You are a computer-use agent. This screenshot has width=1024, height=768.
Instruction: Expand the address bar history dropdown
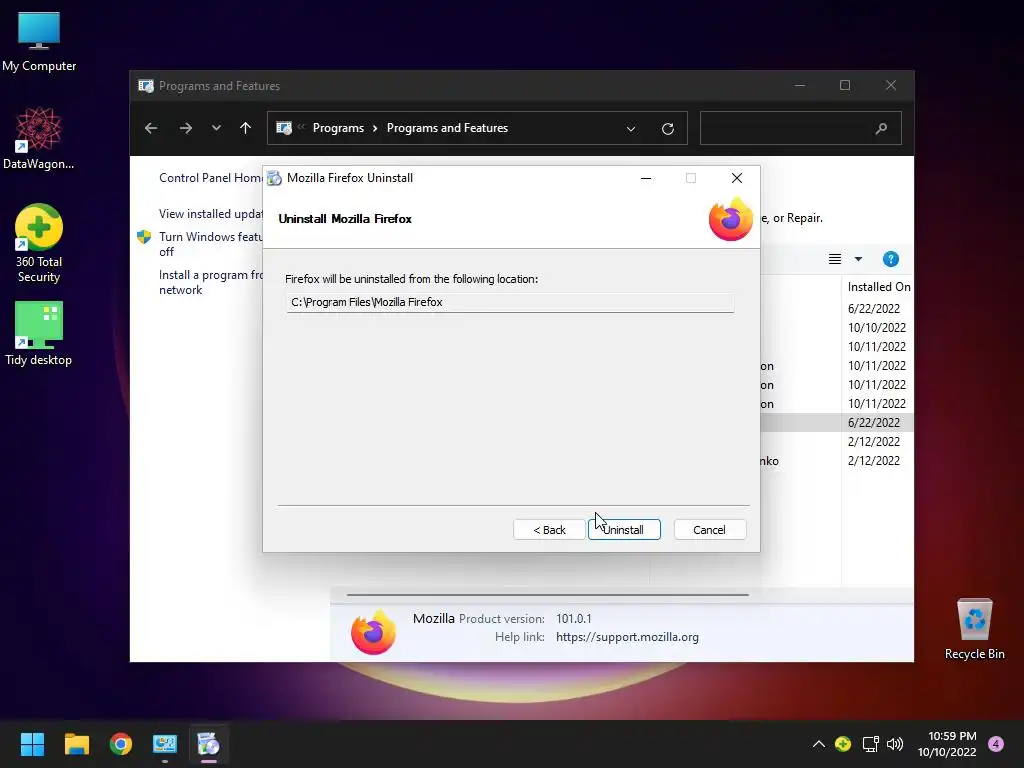coord(631,129)
